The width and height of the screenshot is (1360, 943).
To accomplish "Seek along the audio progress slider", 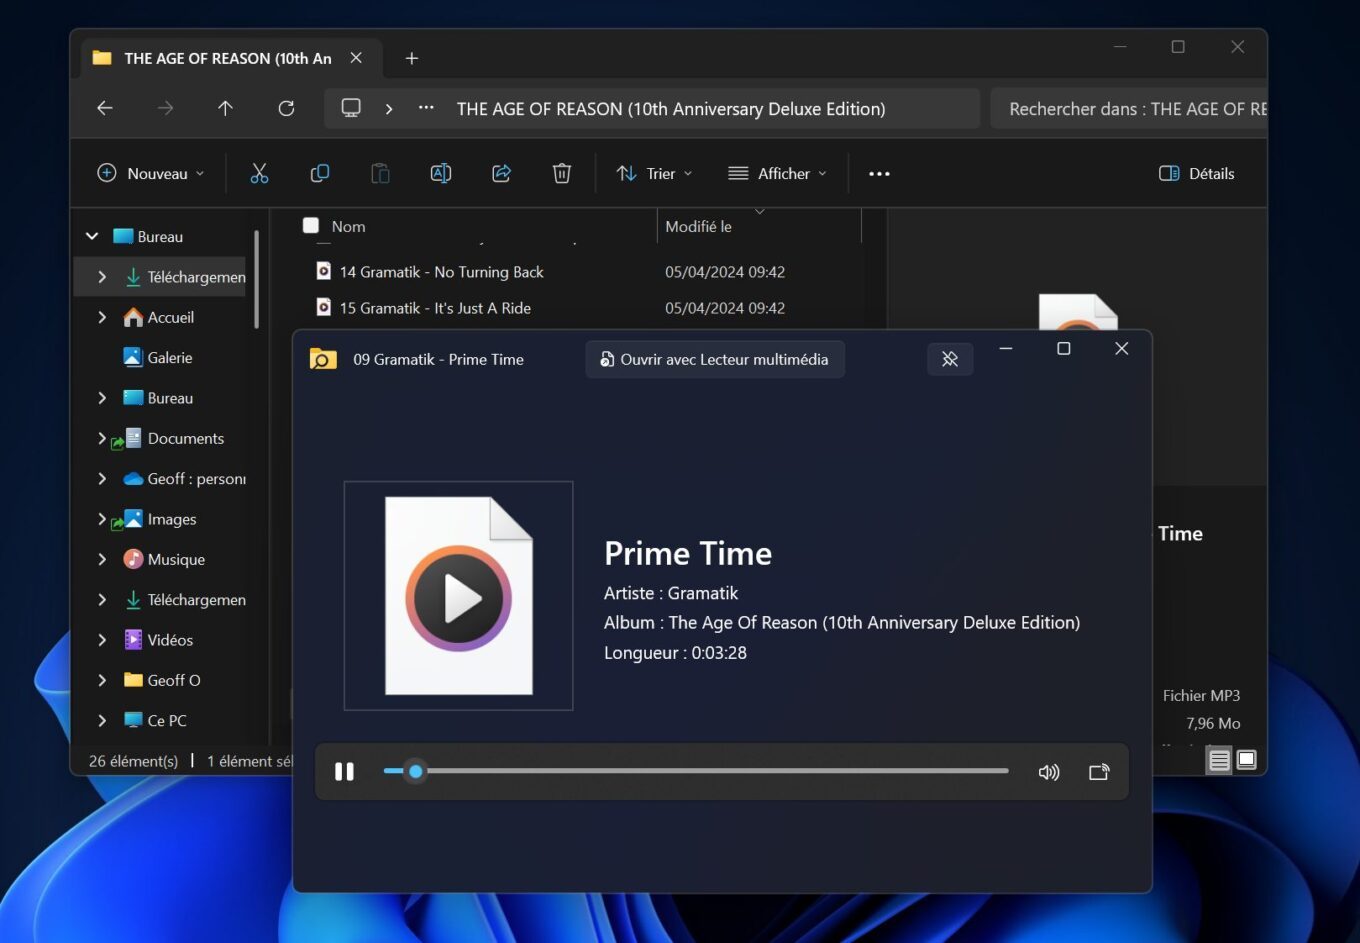I will [x=696, y=771].
